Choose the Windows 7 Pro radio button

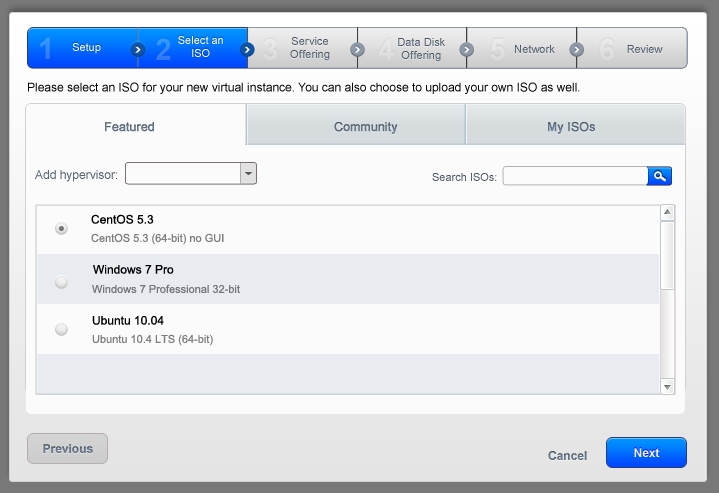(x=62, y=282)
